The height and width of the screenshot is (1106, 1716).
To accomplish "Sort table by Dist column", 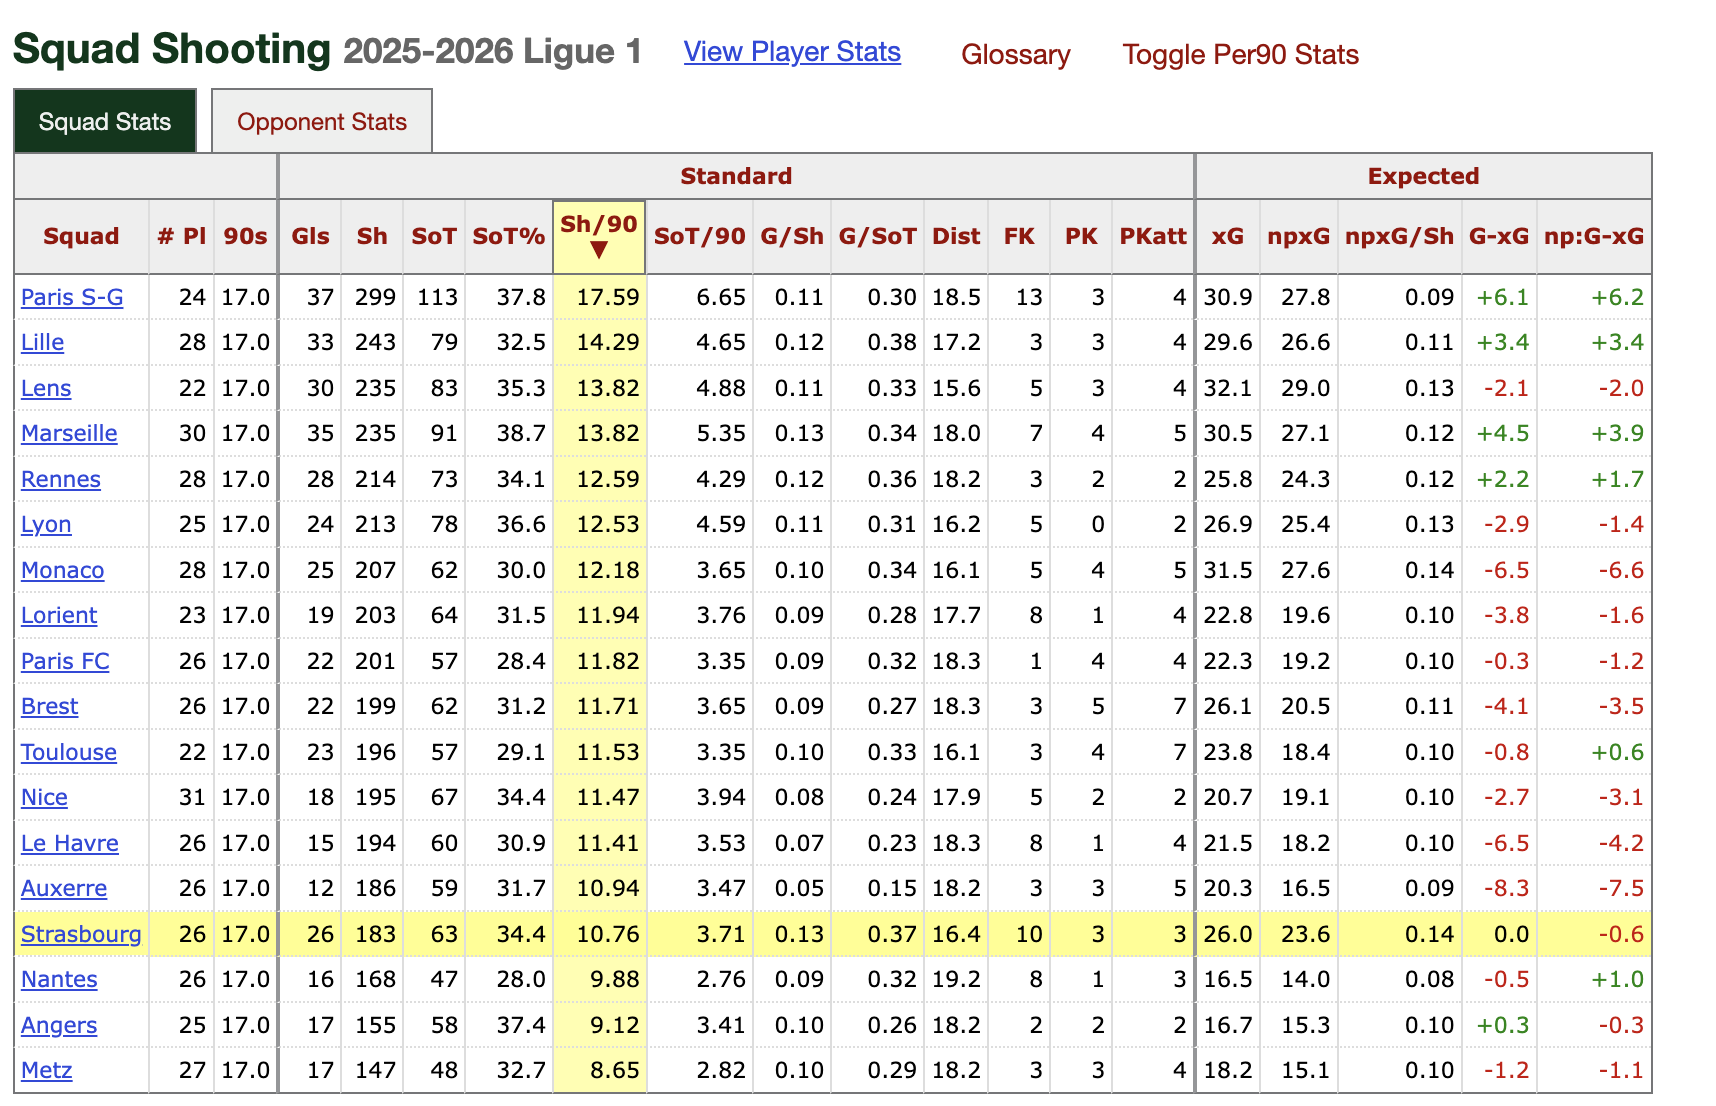I will pos(956,236).
